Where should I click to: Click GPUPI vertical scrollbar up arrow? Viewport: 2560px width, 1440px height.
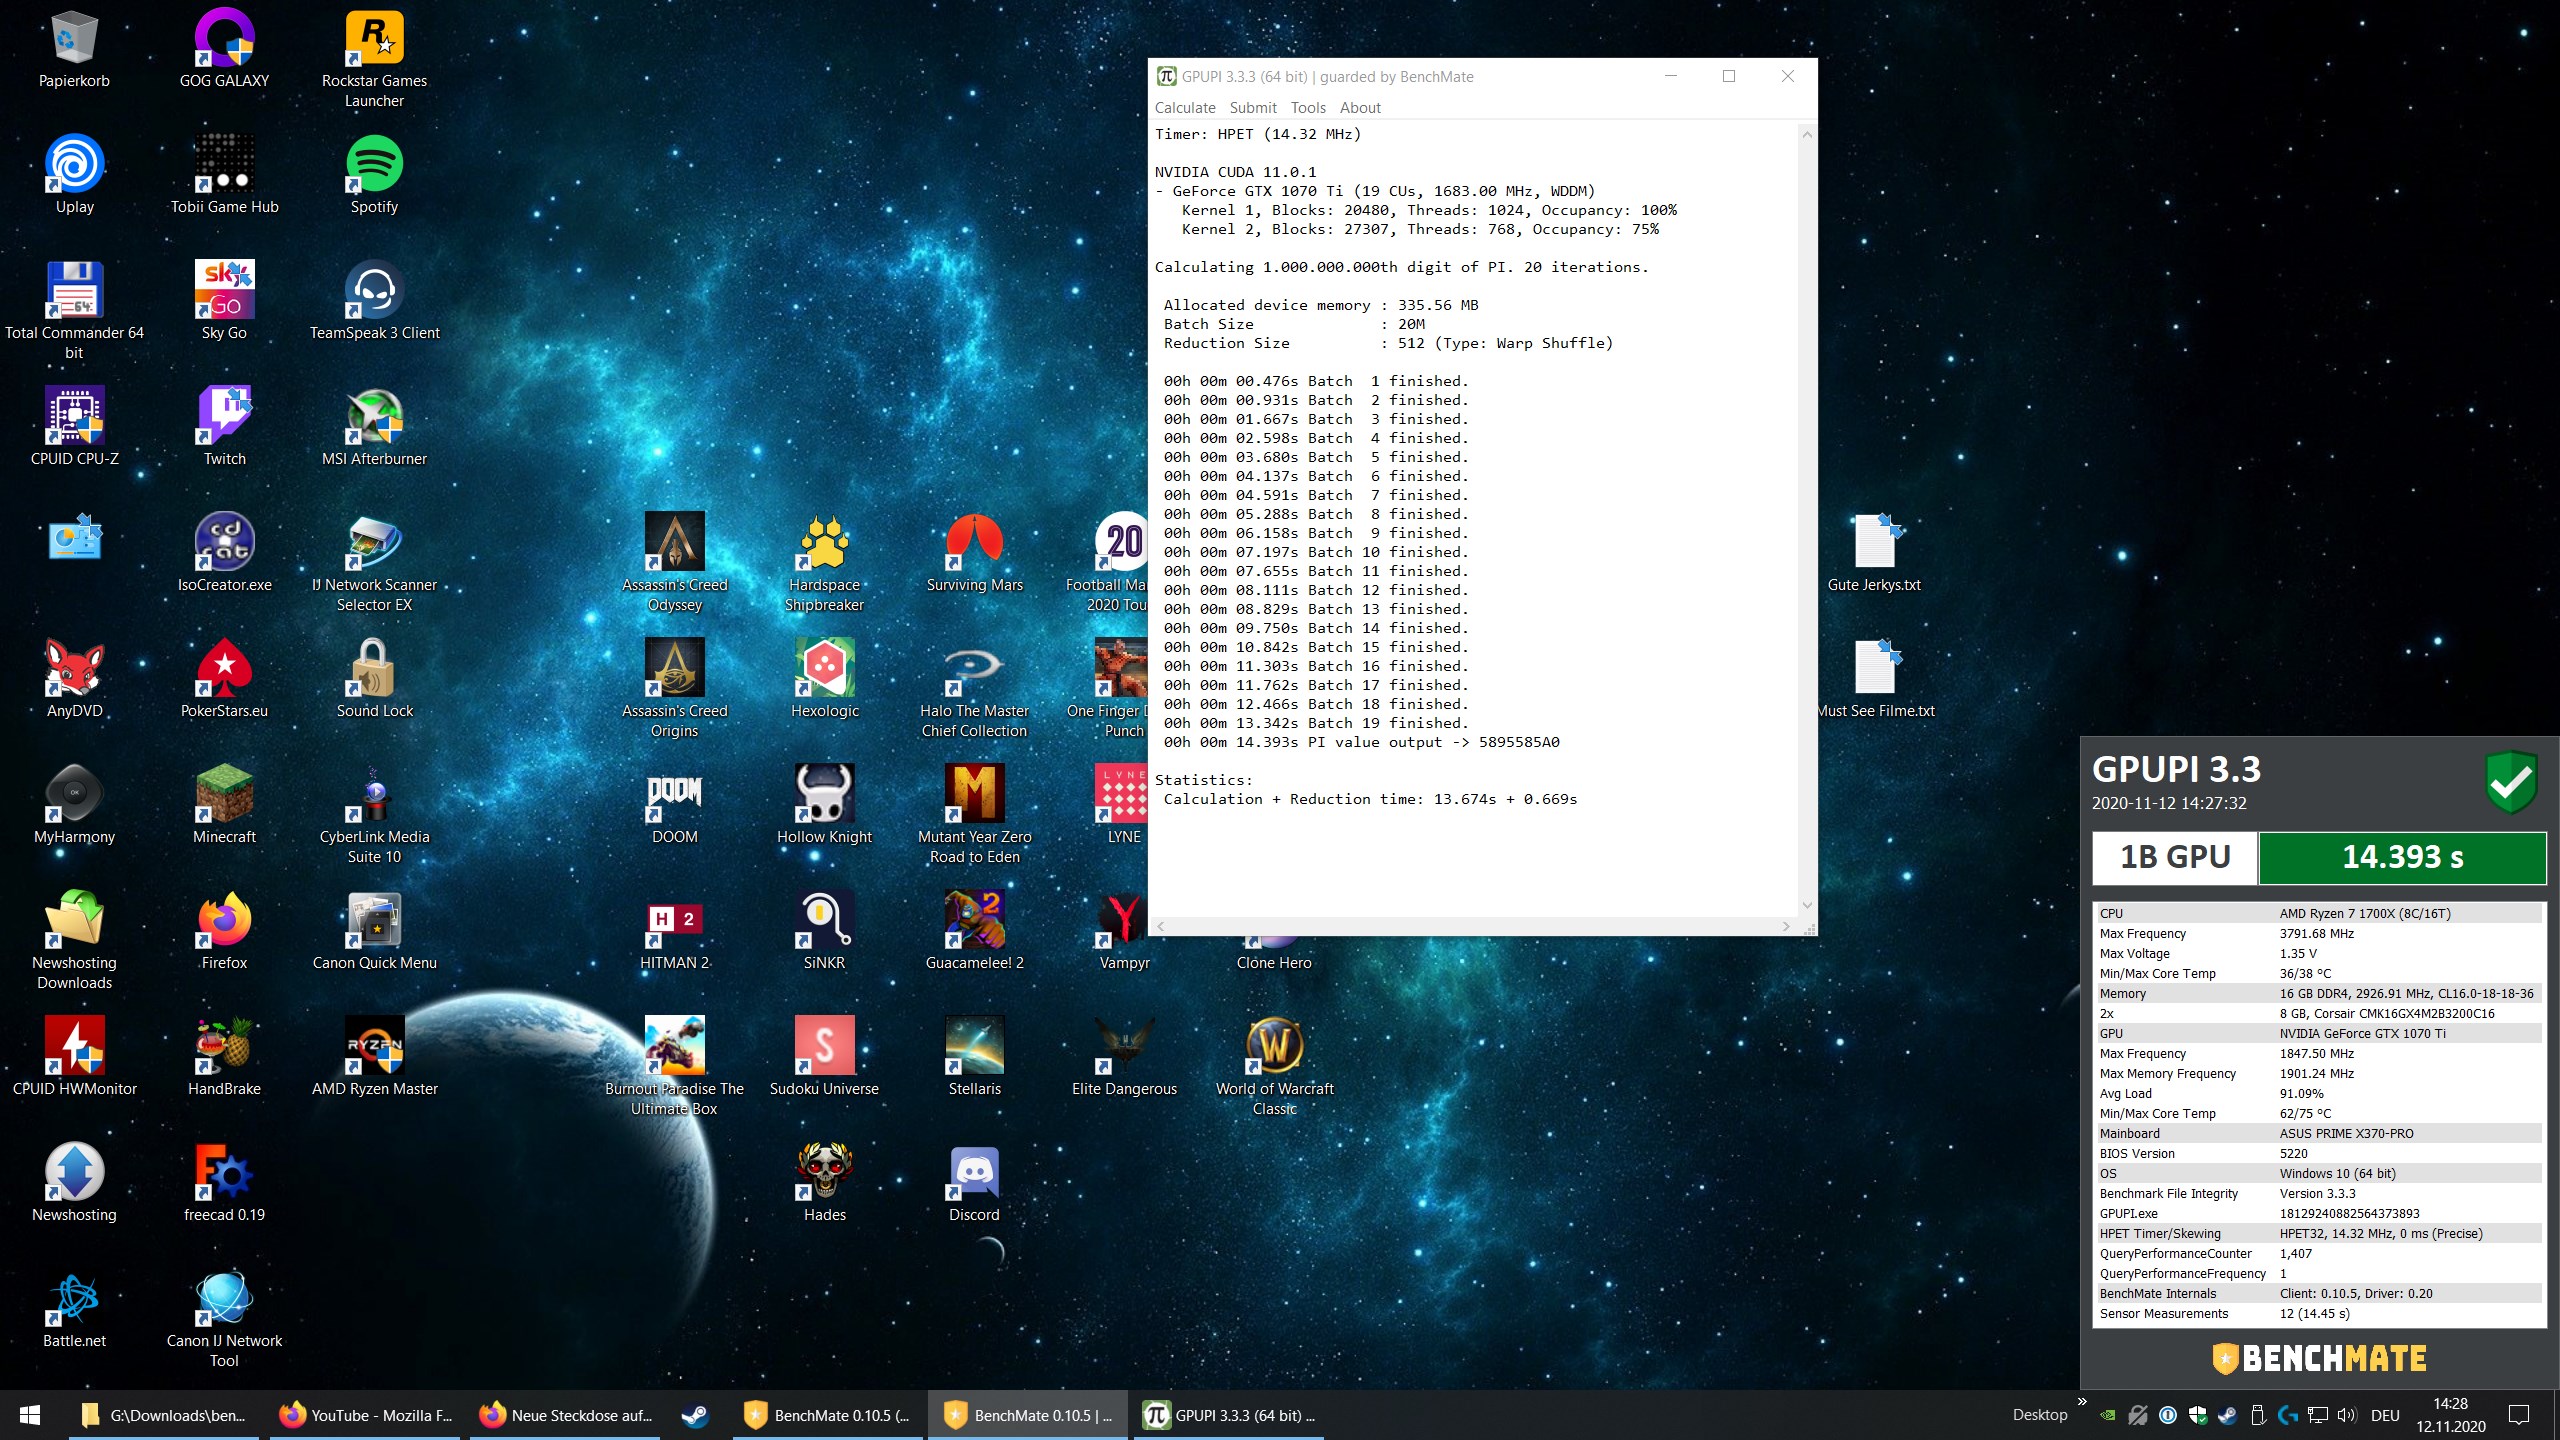(x=1807, y=134)
